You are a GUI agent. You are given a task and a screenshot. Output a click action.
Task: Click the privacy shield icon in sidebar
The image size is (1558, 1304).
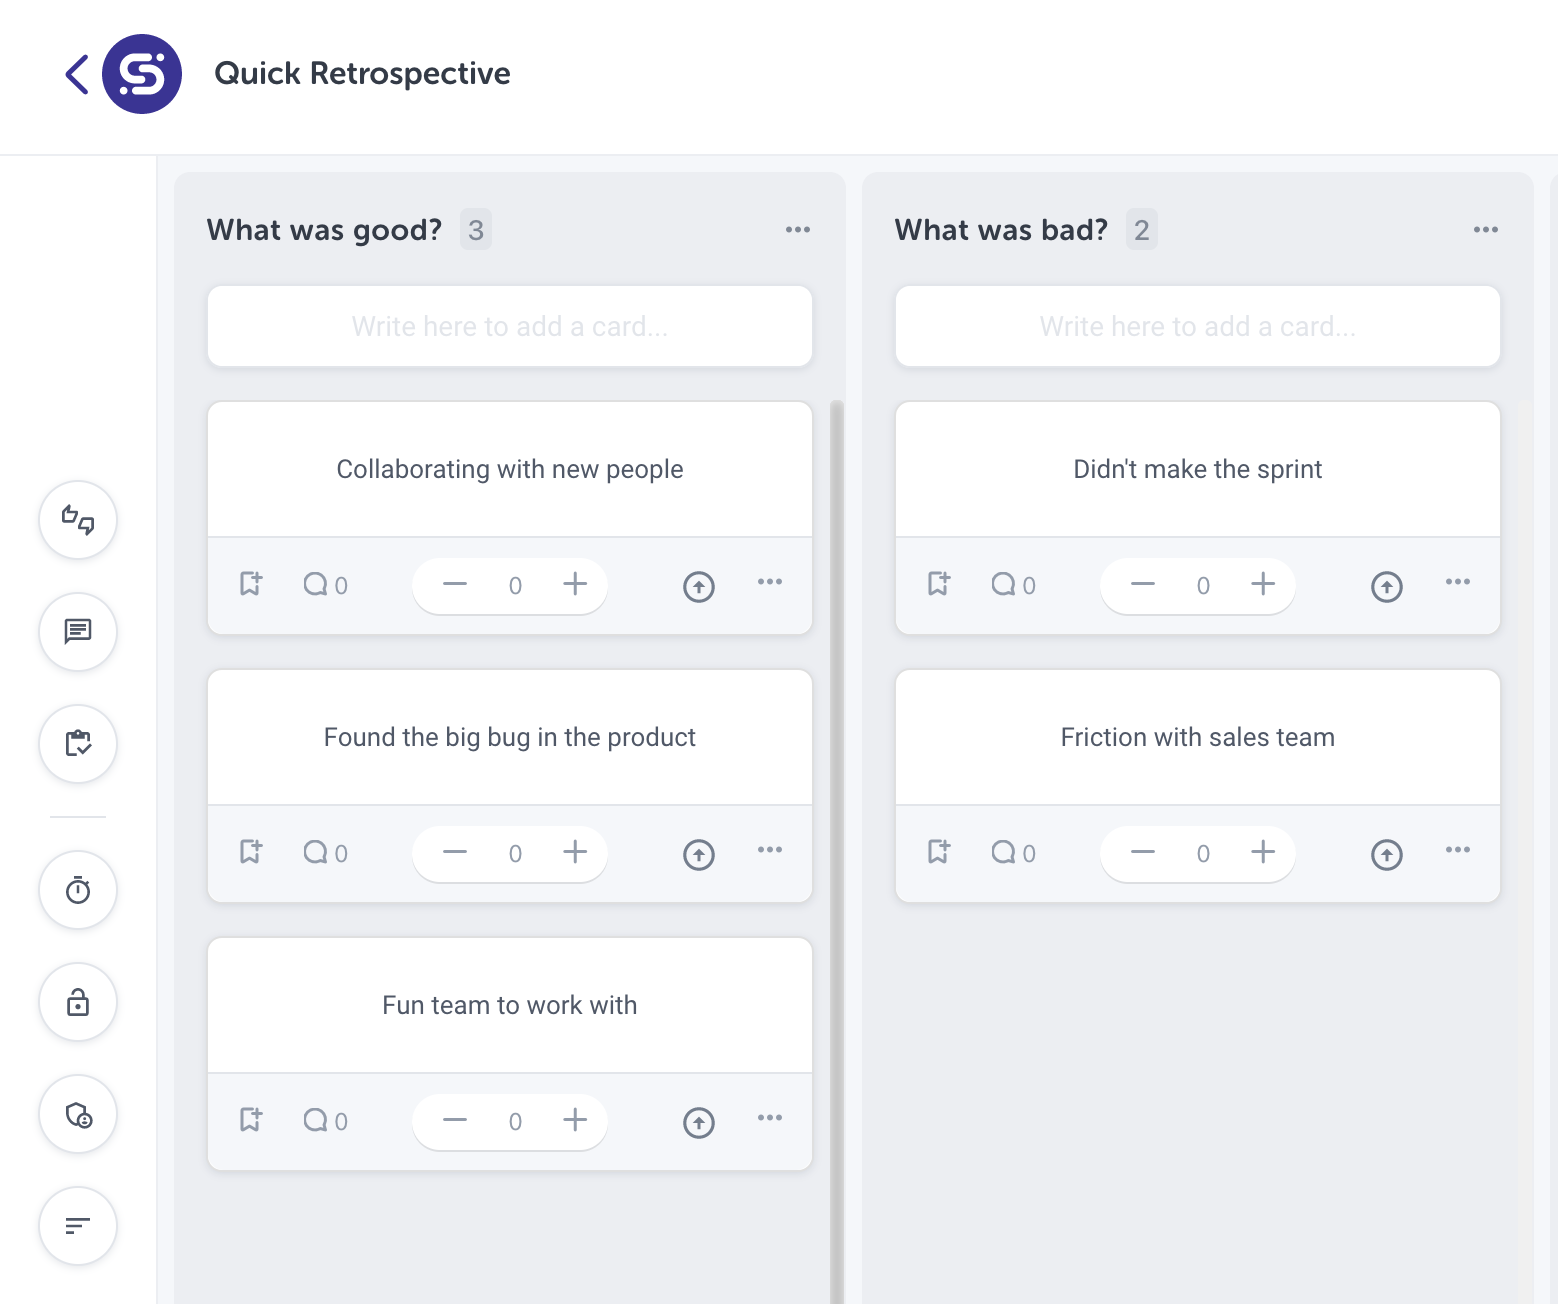[x=78, y=1114]
